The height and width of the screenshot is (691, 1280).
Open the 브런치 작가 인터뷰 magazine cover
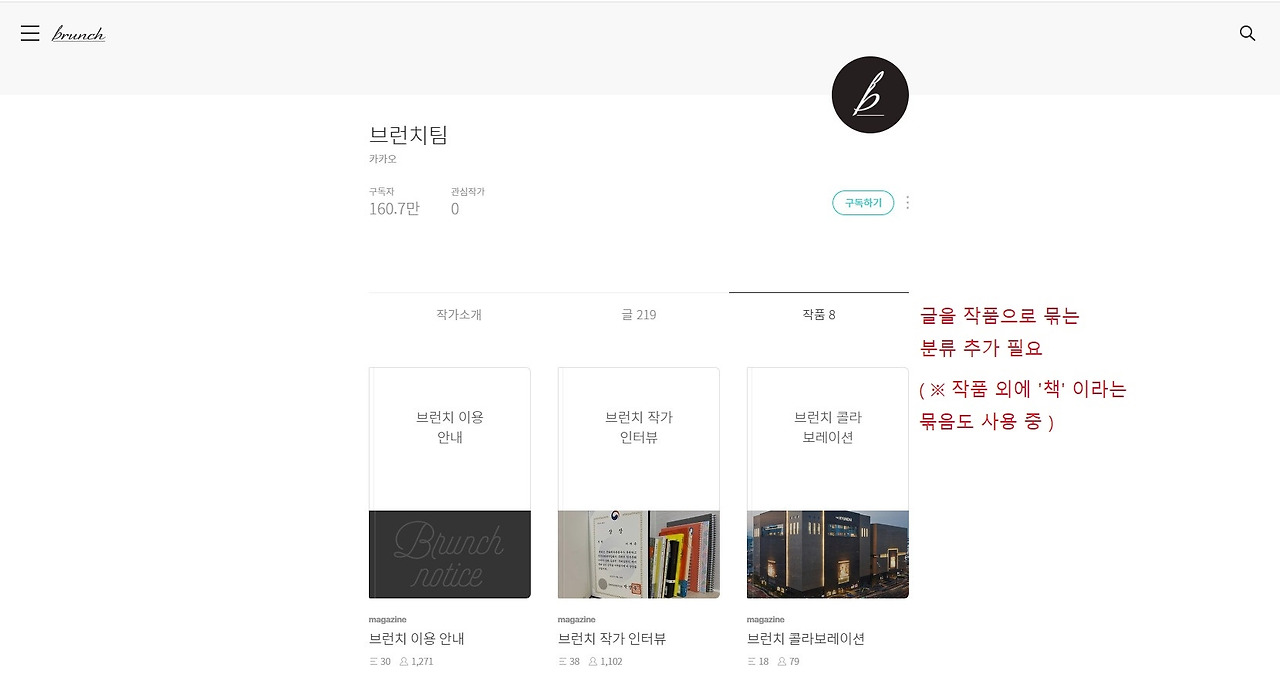click(x=639, y=483)
